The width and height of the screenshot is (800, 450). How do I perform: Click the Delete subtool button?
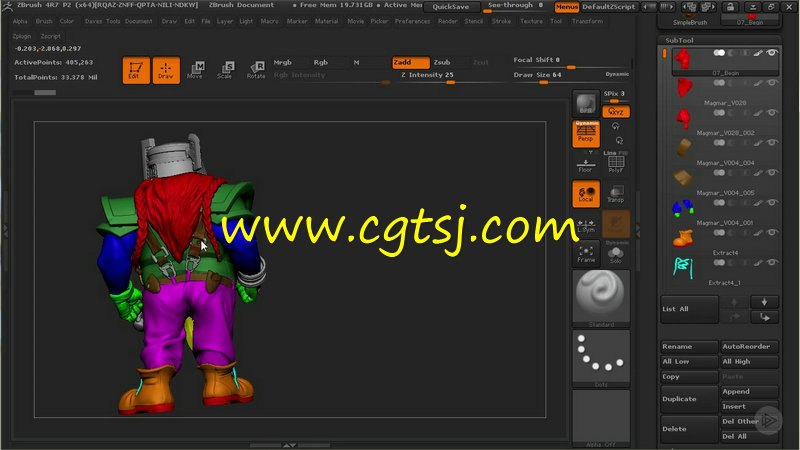(x=689, y=429)
